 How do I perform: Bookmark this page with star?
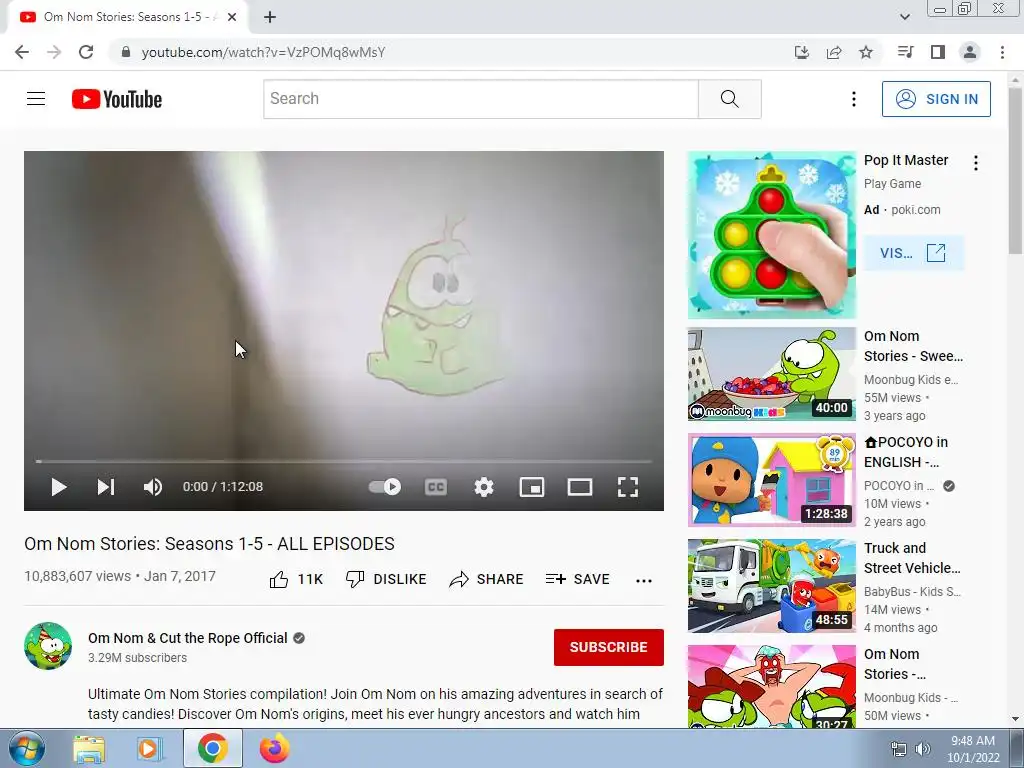pos(866,52)
